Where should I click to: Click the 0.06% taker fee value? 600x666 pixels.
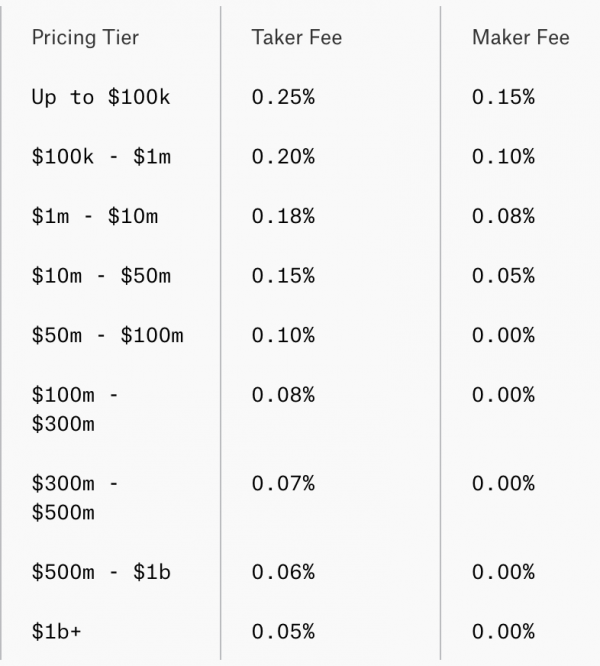[283, 572]
